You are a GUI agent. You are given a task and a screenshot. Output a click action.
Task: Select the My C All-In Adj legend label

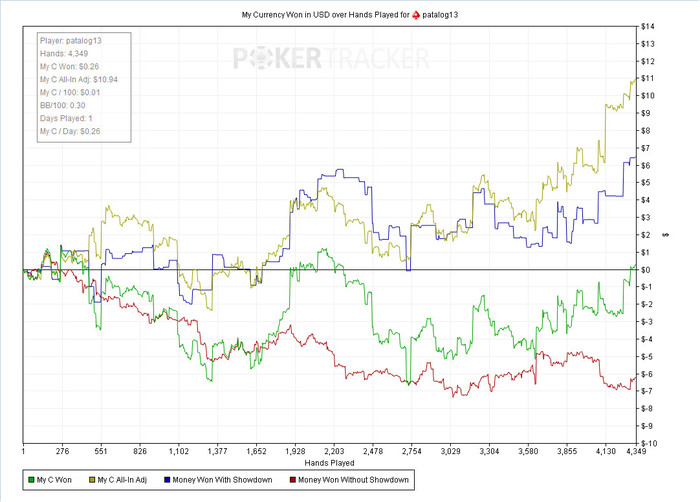tap(122, 480)
